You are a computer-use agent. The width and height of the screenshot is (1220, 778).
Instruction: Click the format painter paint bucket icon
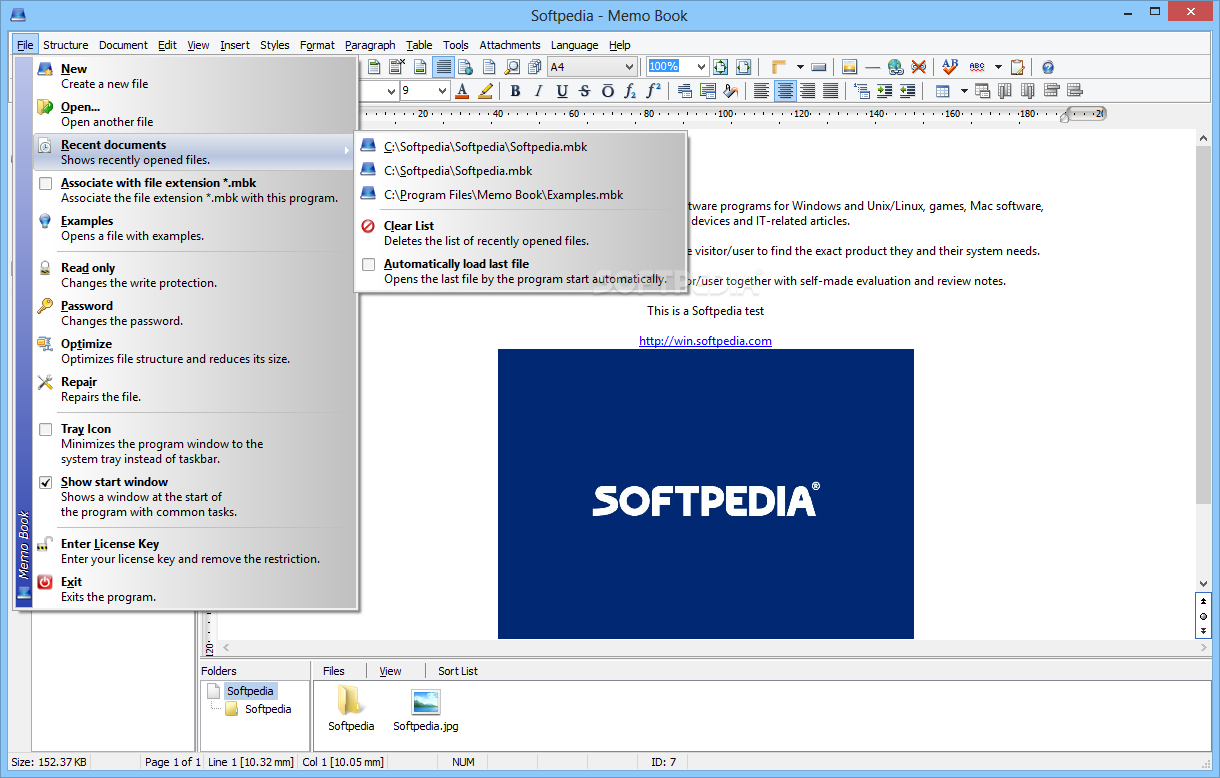[x=731, y=91]
